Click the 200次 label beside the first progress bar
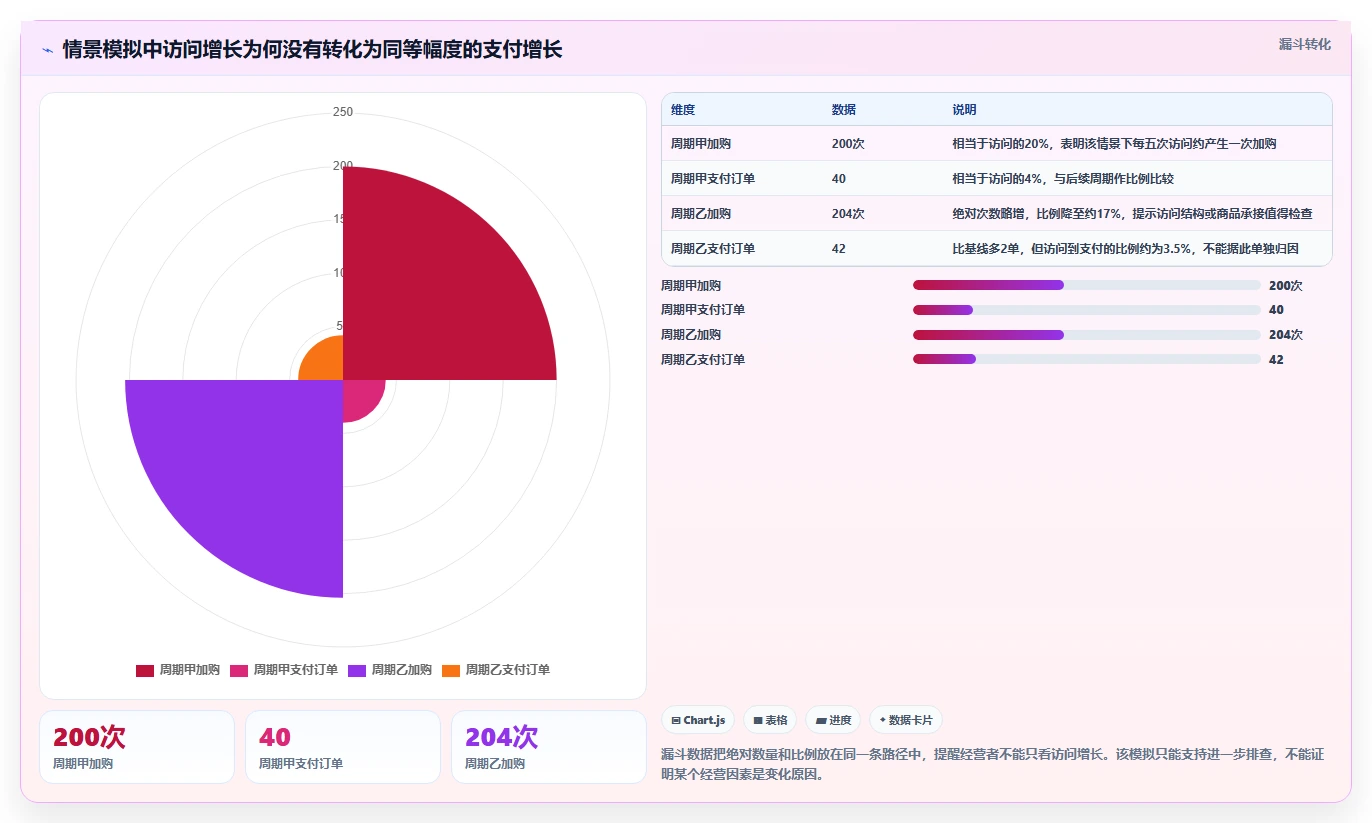1372x823 pixels. 1285,285
